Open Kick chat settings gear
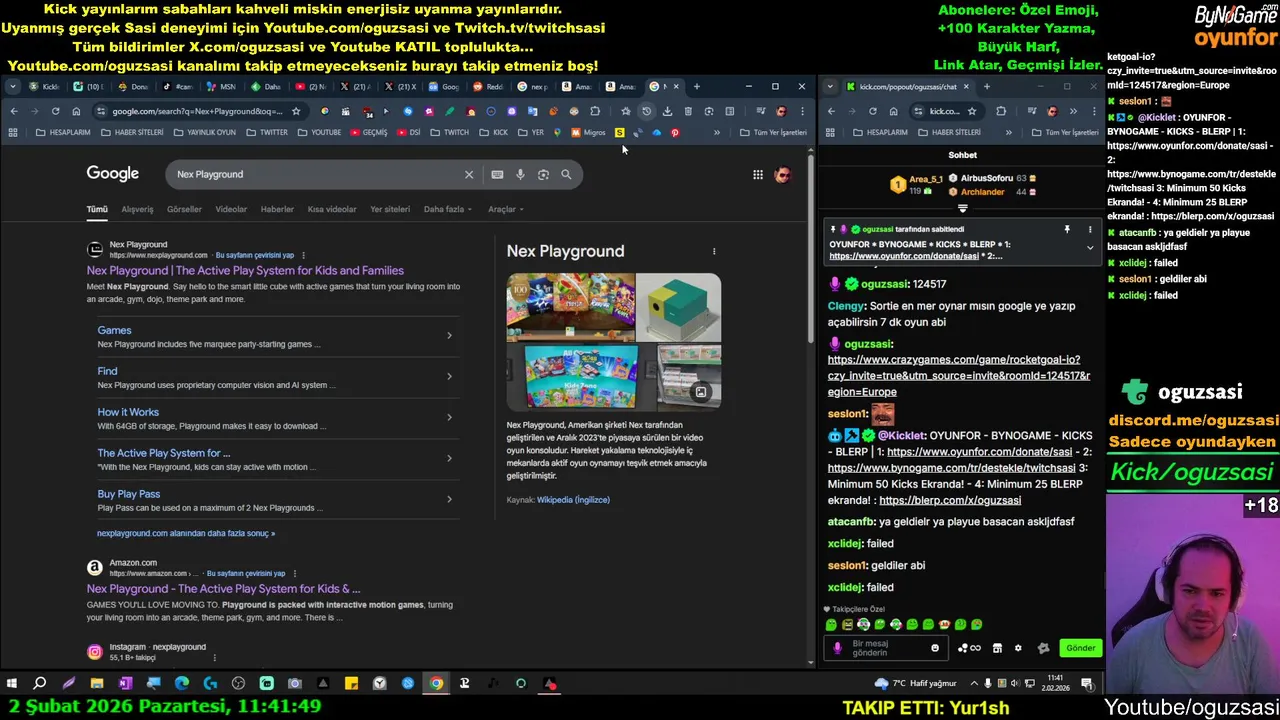The image size is (1280, 720). pos(1018,648)
